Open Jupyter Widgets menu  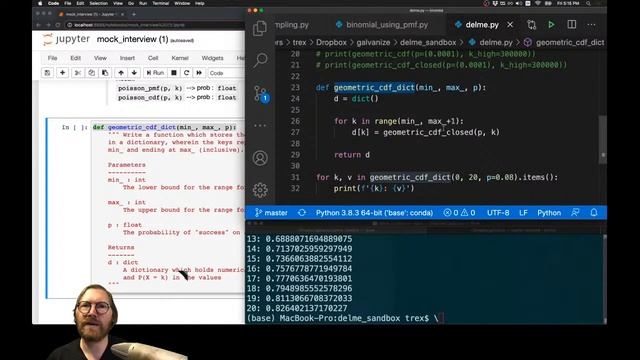pyautogui.click(x=213, y=58)
